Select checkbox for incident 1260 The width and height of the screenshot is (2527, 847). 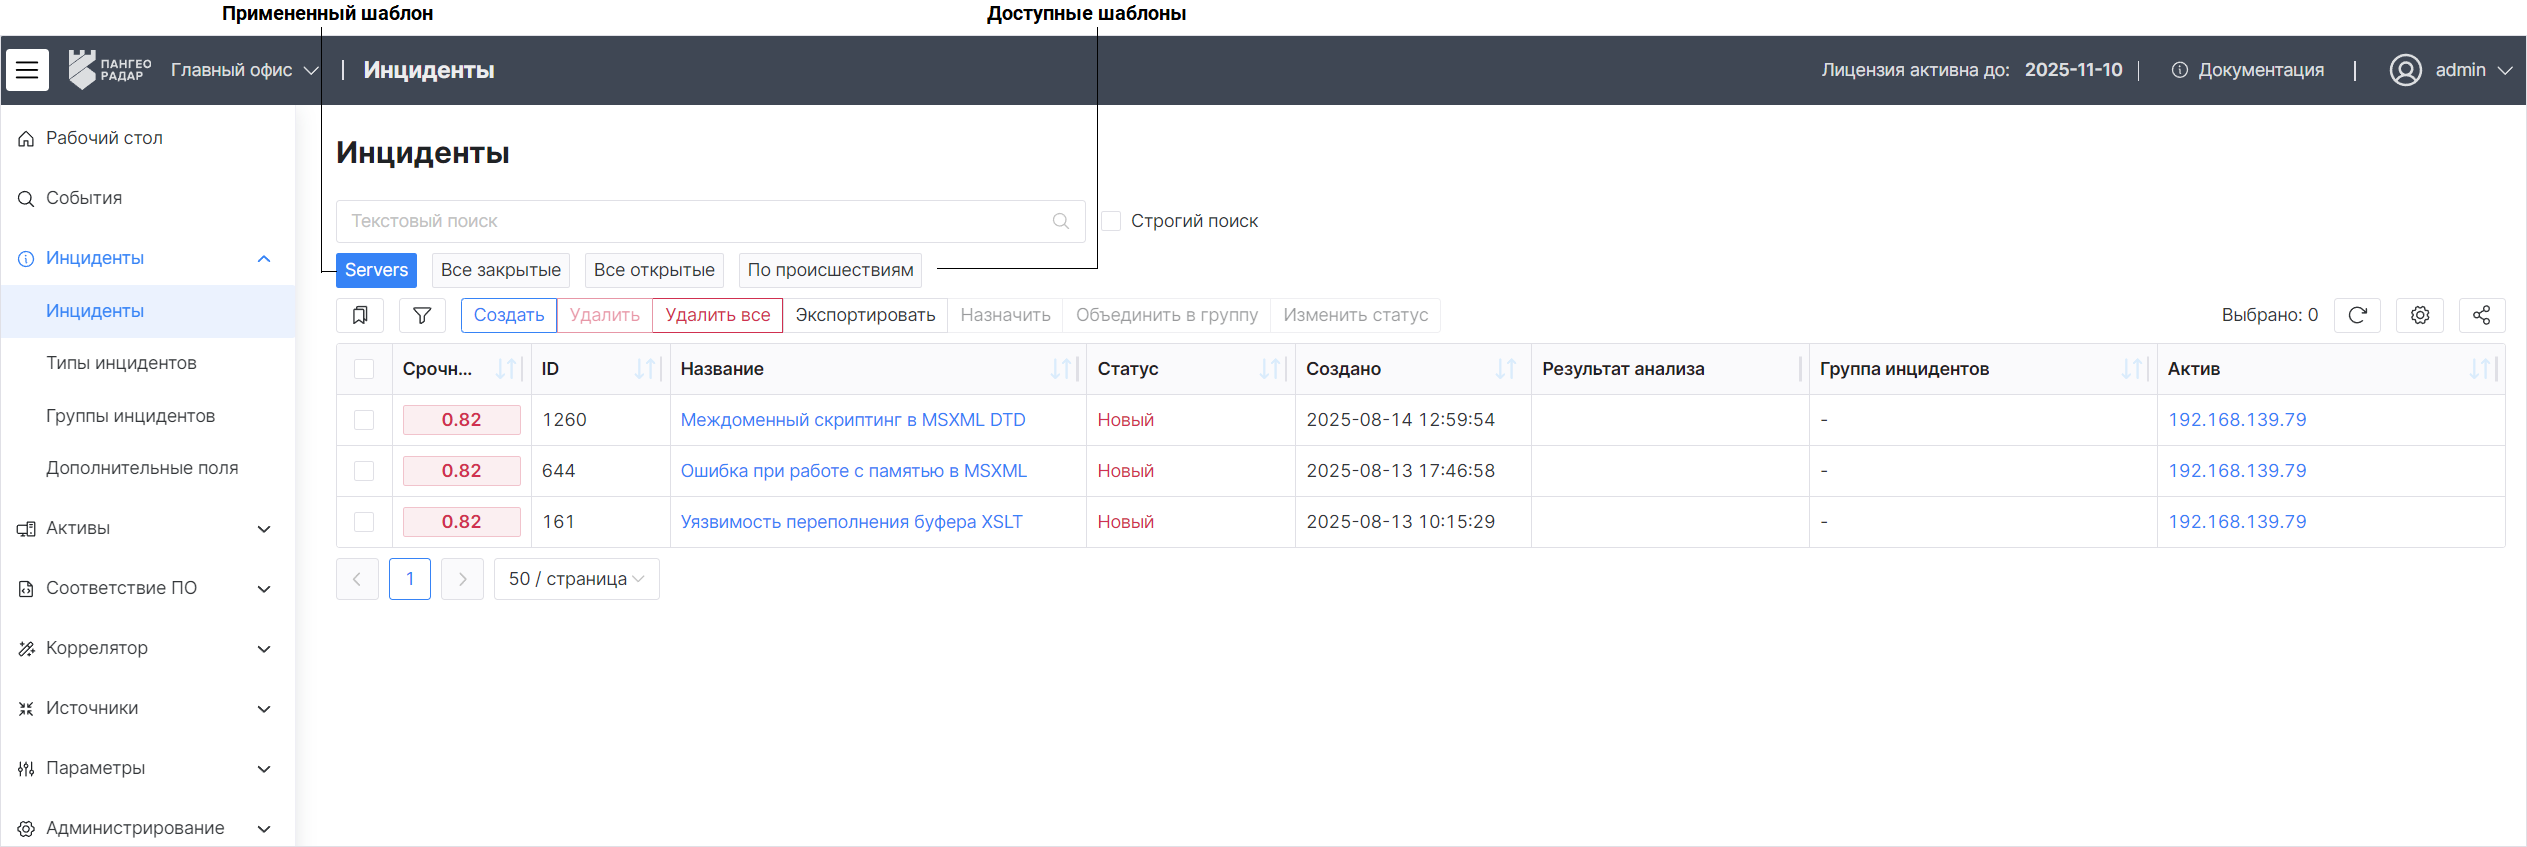pyautogui.click(x=364, y=420)
